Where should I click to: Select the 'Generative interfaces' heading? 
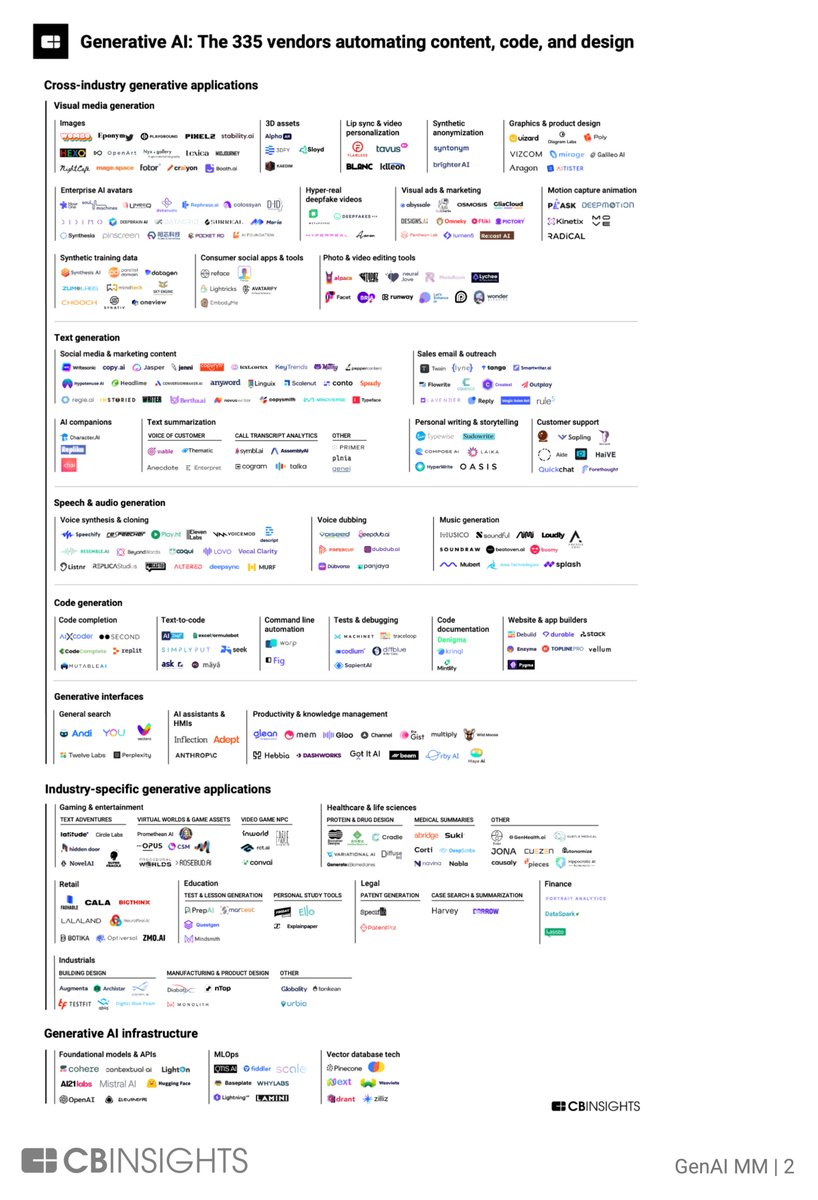[x=98, y=697]
